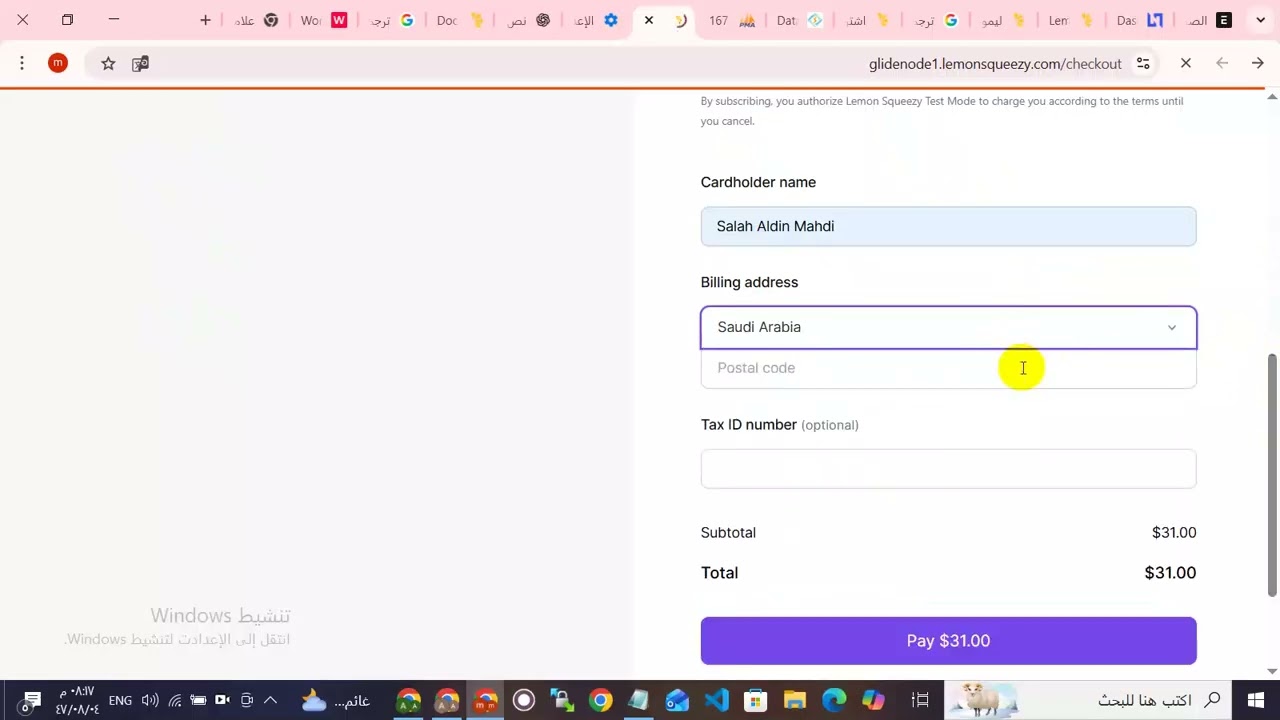
Task: Open Outlook from the taskbar
Action: coord(678,700)
